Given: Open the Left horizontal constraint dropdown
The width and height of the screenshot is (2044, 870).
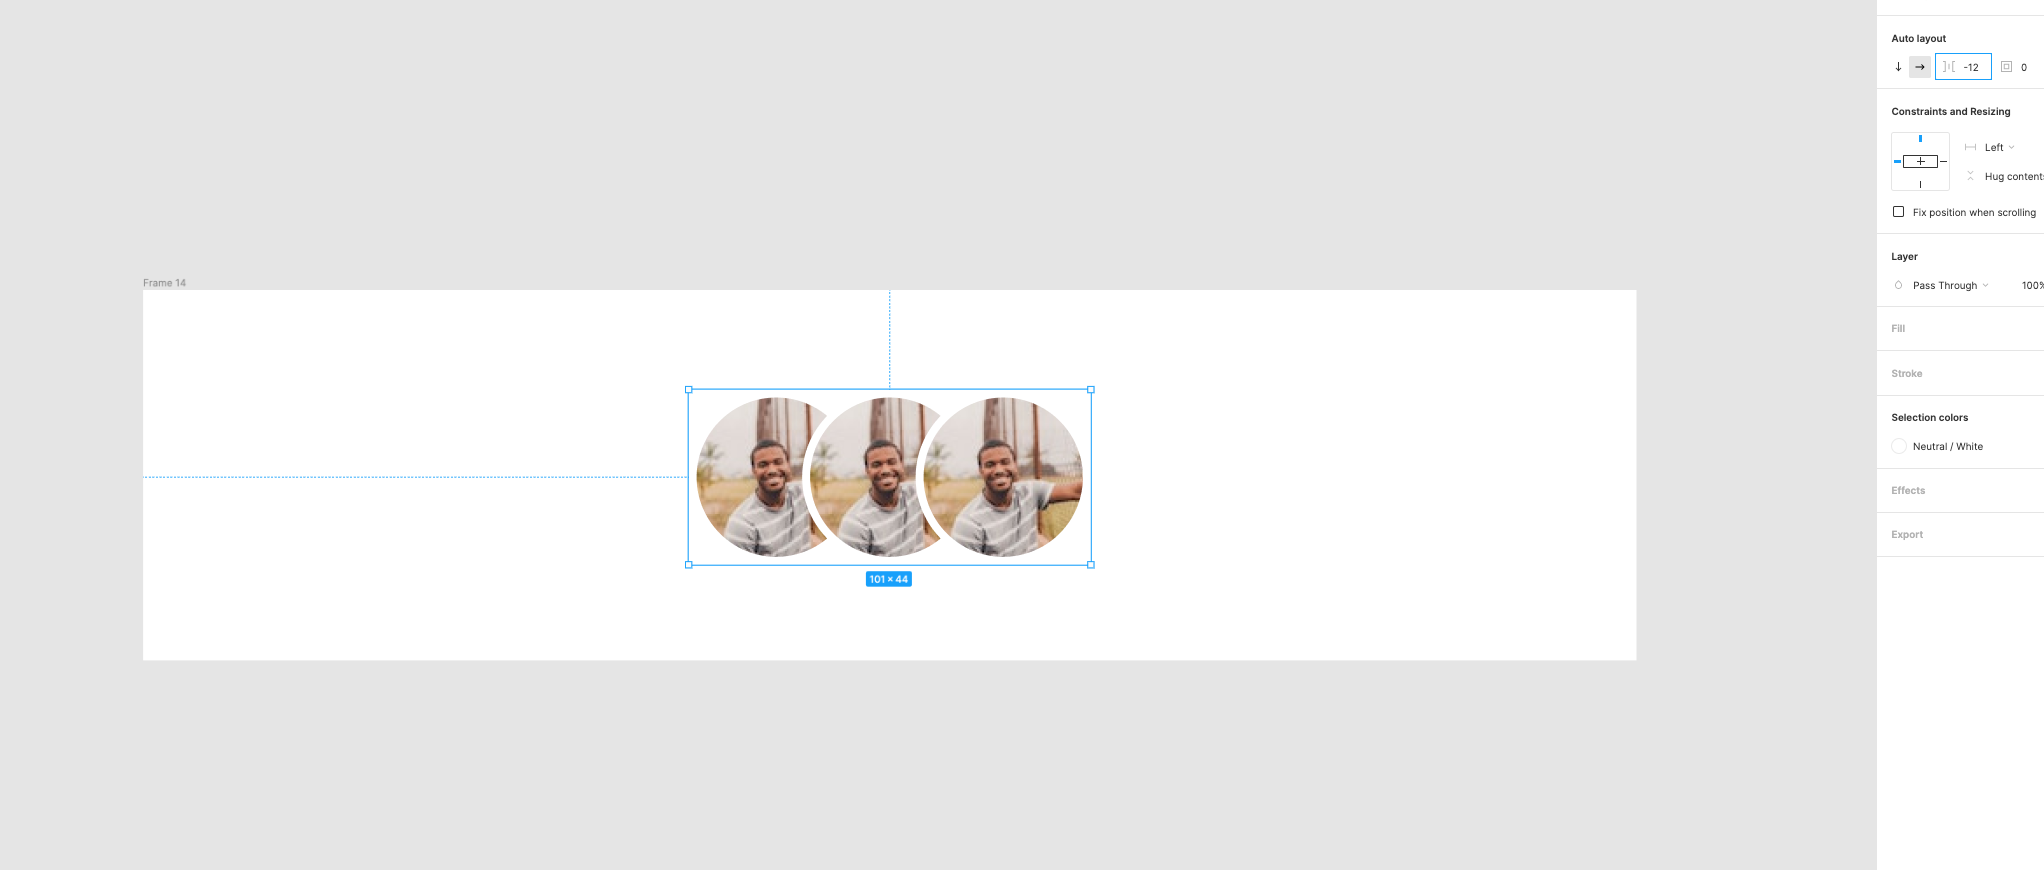Looking at the screenshot, I should tap(1999, 147).
